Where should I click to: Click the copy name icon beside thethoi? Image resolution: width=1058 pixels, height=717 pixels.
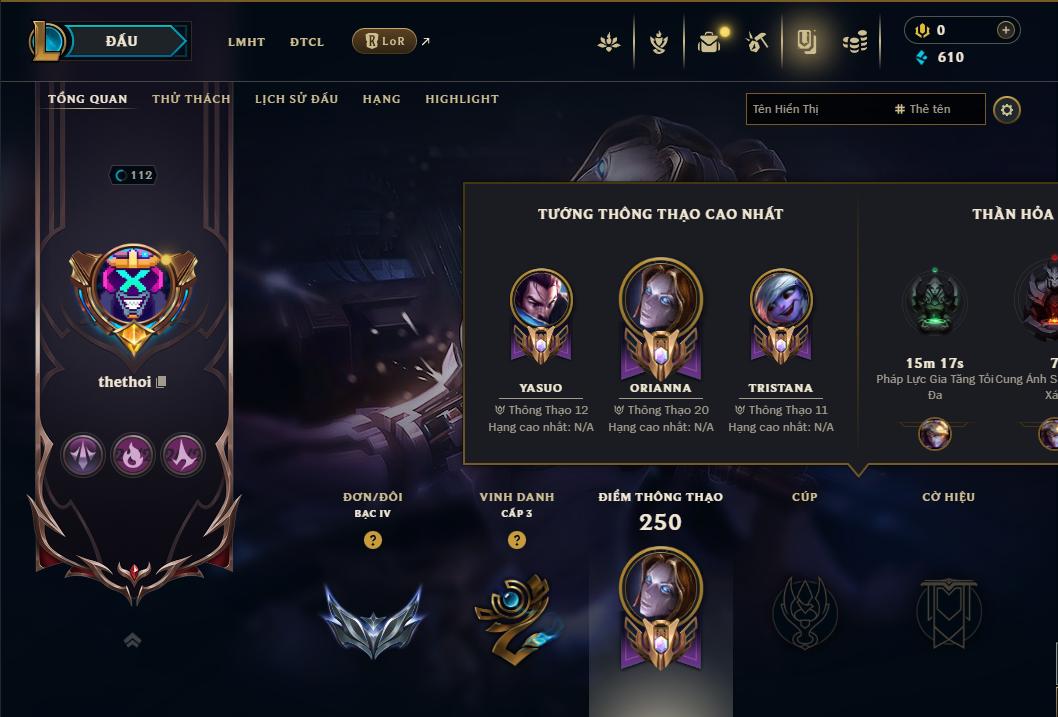pos(161,382)
